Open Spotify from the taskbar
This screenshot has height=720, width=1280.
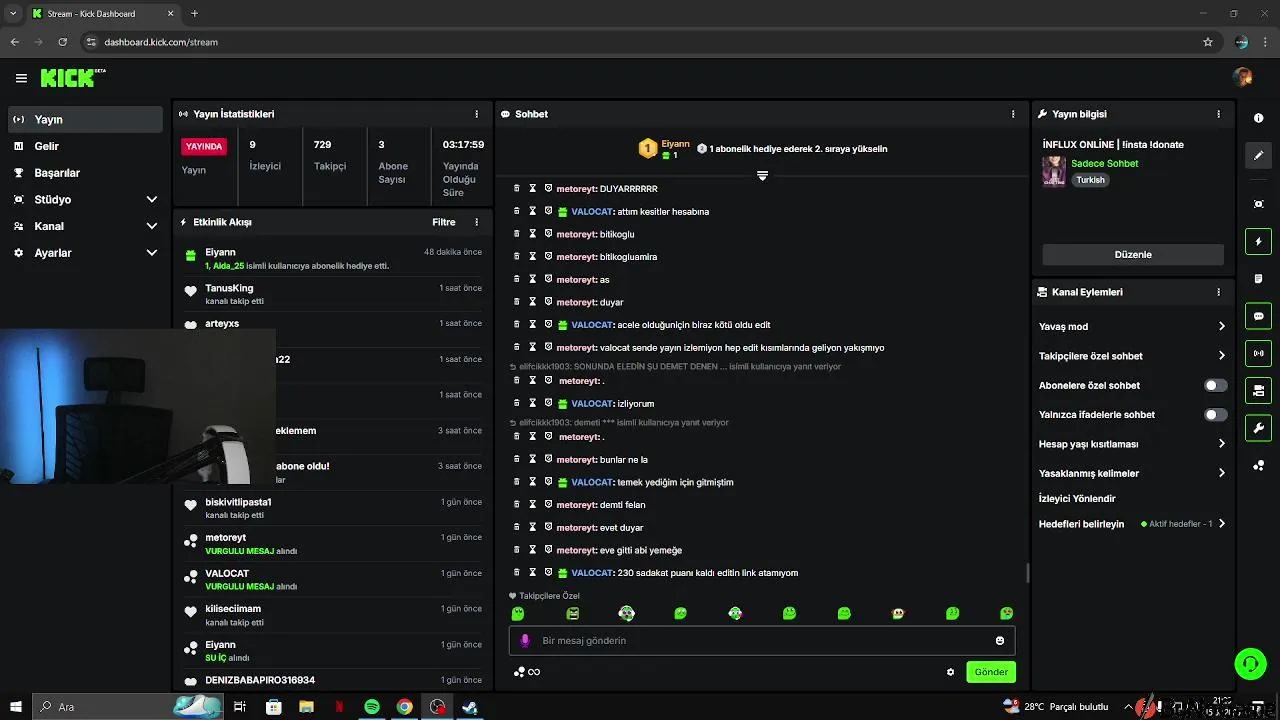point(372,707)
